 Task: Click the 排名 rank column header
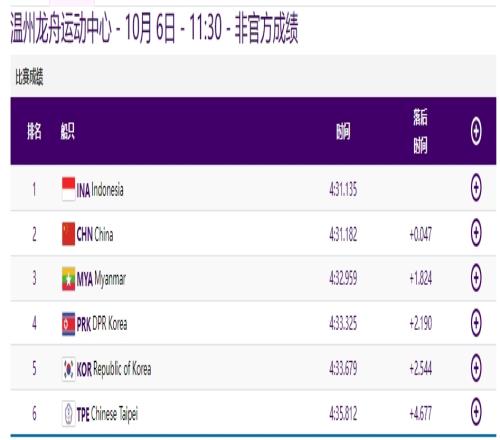pos(34,131)
